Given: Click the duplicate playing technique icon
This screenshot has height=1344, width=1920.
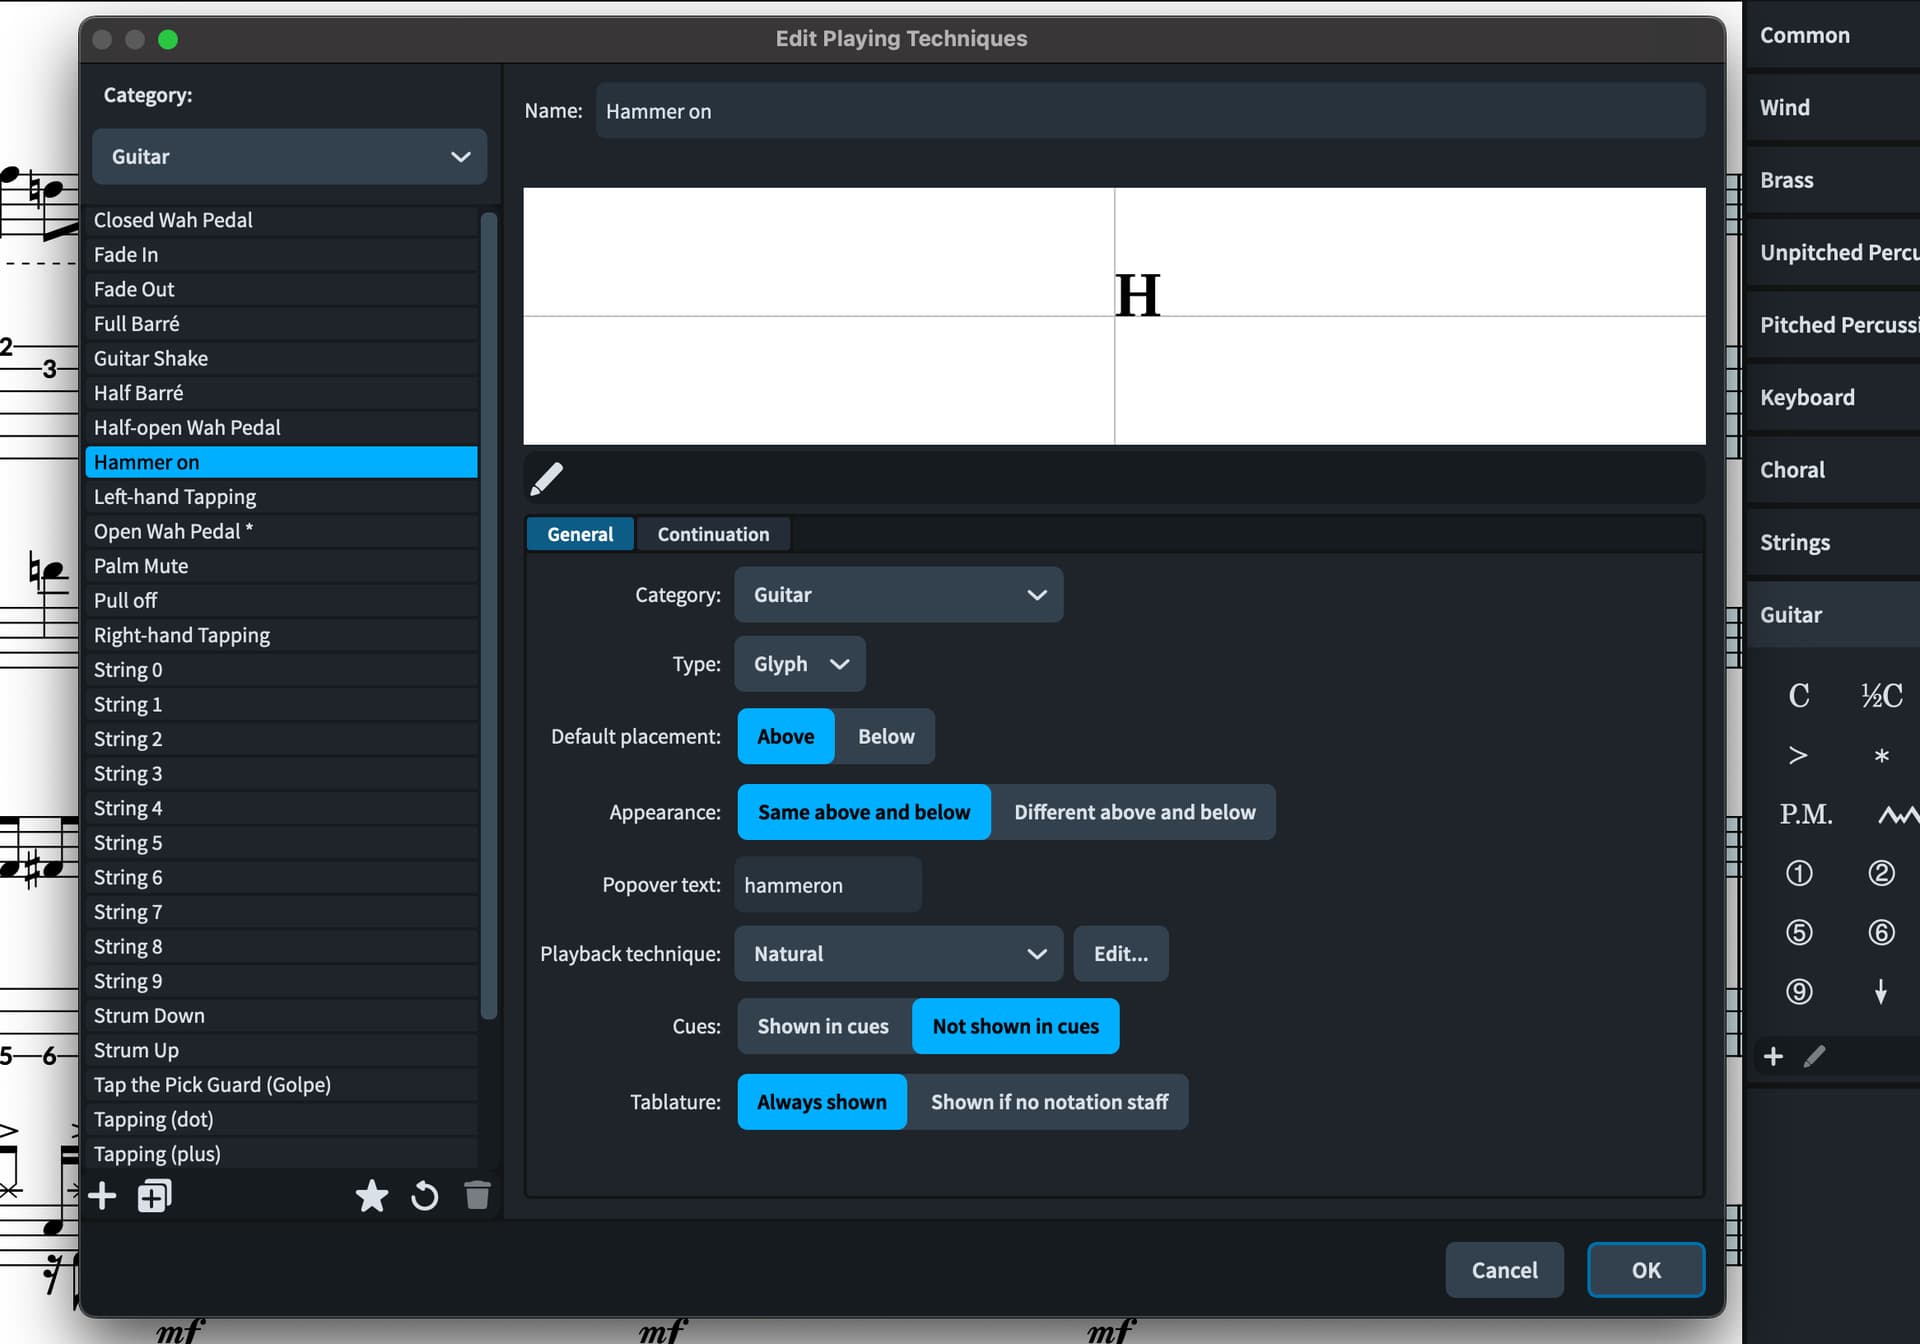Looking at the screenshot, I should click(x=154, y=1196).
